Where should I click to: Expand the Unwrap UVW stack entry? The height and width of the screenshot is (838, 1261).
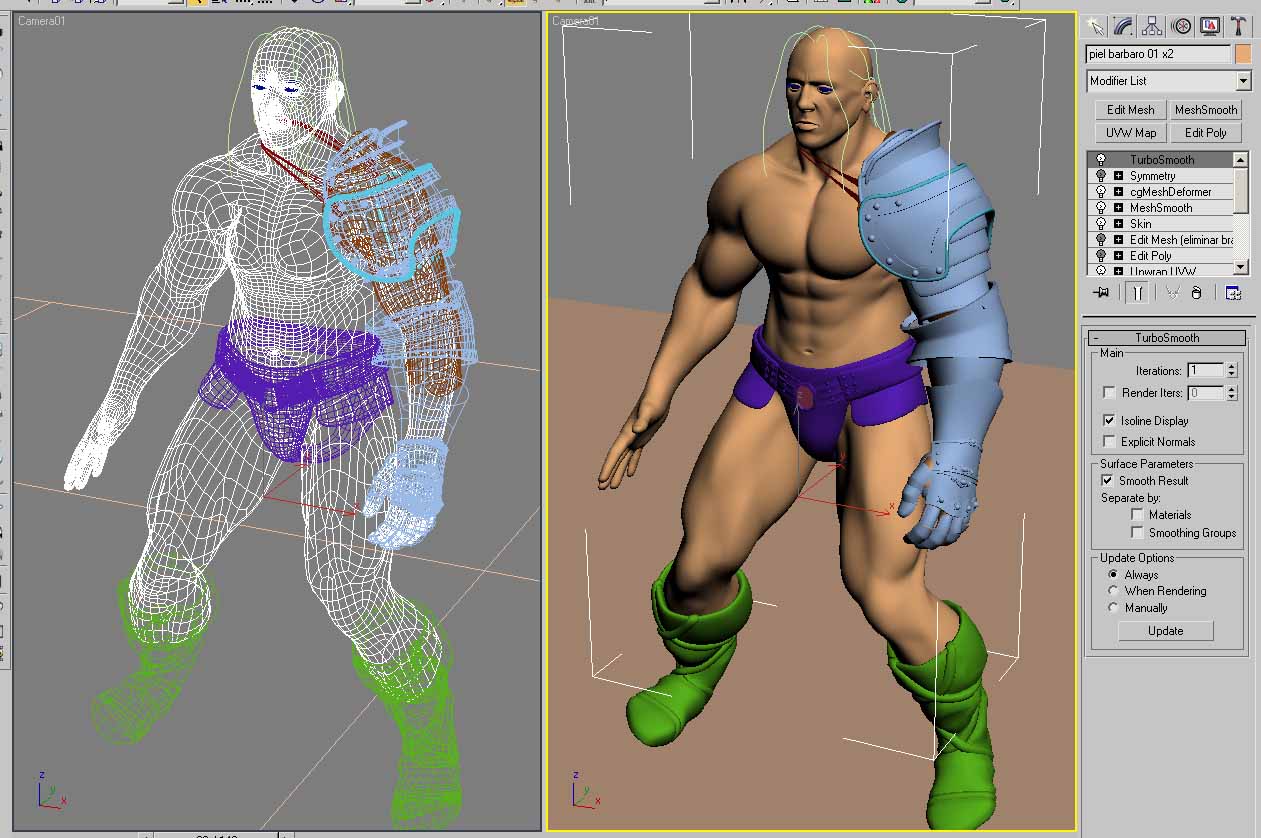coord(1118,271)
